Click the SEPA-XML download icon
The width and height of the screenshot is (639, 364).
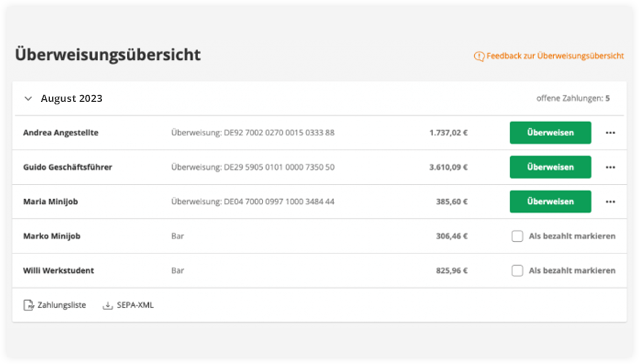[108, 305]
